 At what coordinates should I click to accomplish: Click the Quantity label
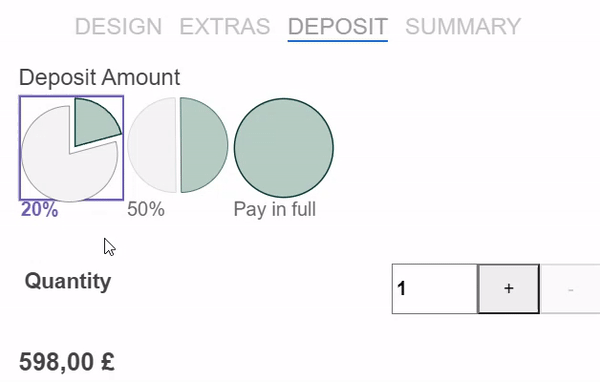(x=68, y=281)
